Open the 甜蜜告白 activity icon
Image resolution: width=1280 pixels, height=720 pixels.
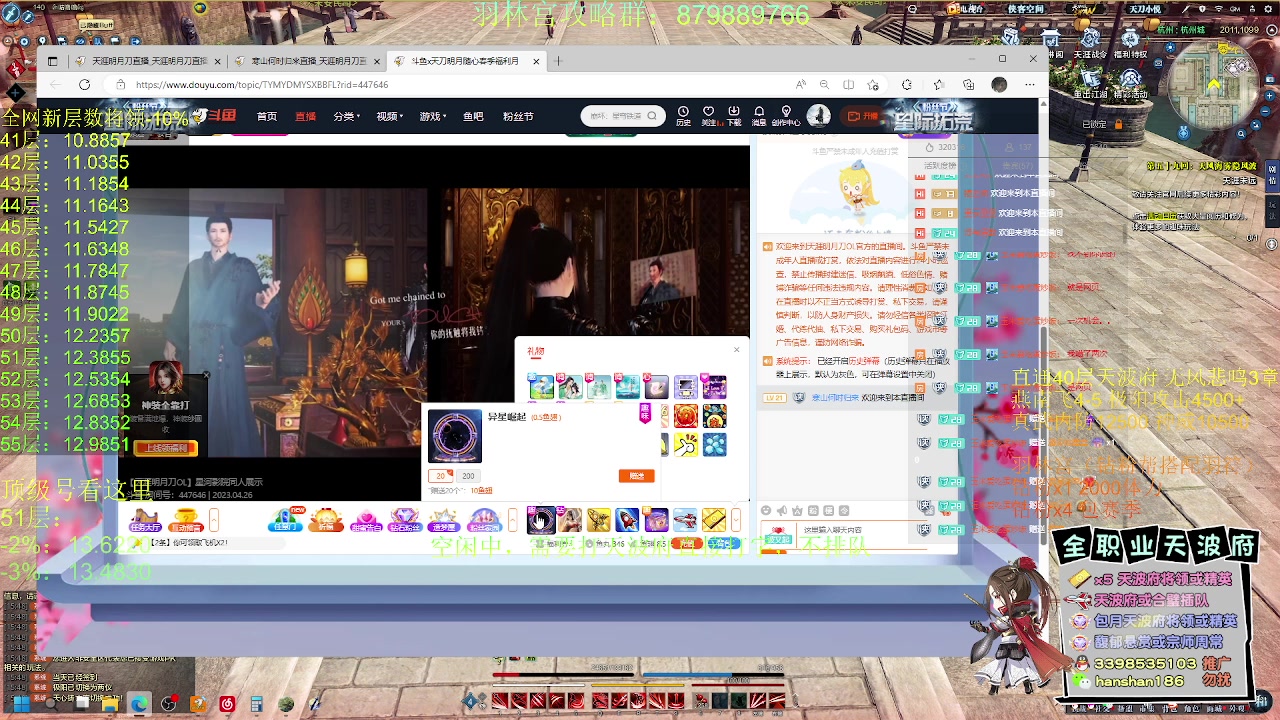click(x=365, y=520)
